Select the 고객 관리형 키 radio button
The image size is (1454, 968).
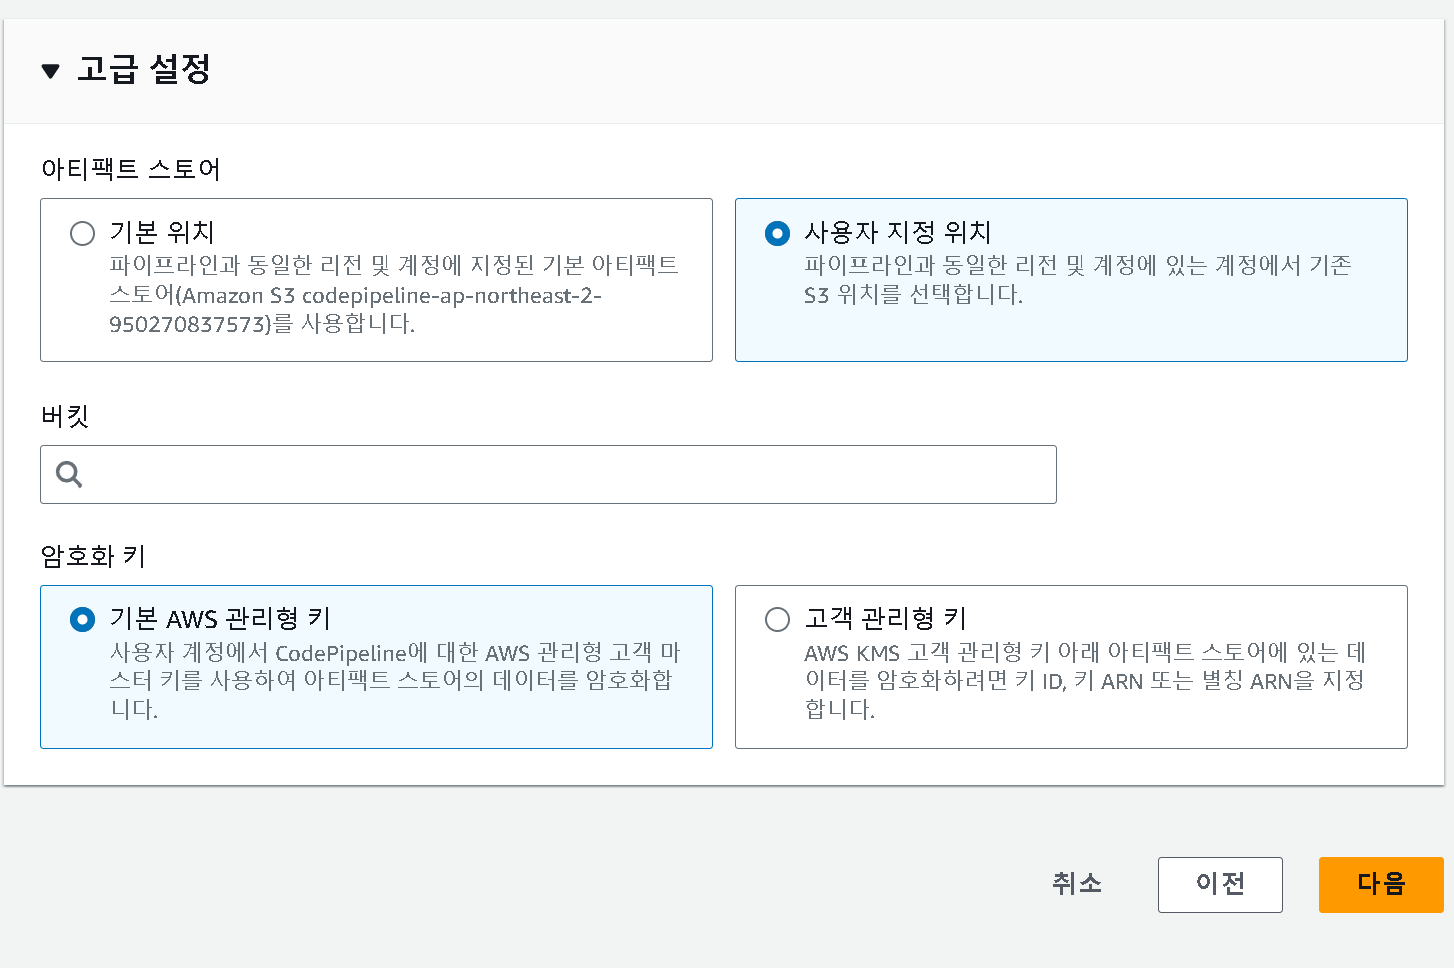(777, 620)
